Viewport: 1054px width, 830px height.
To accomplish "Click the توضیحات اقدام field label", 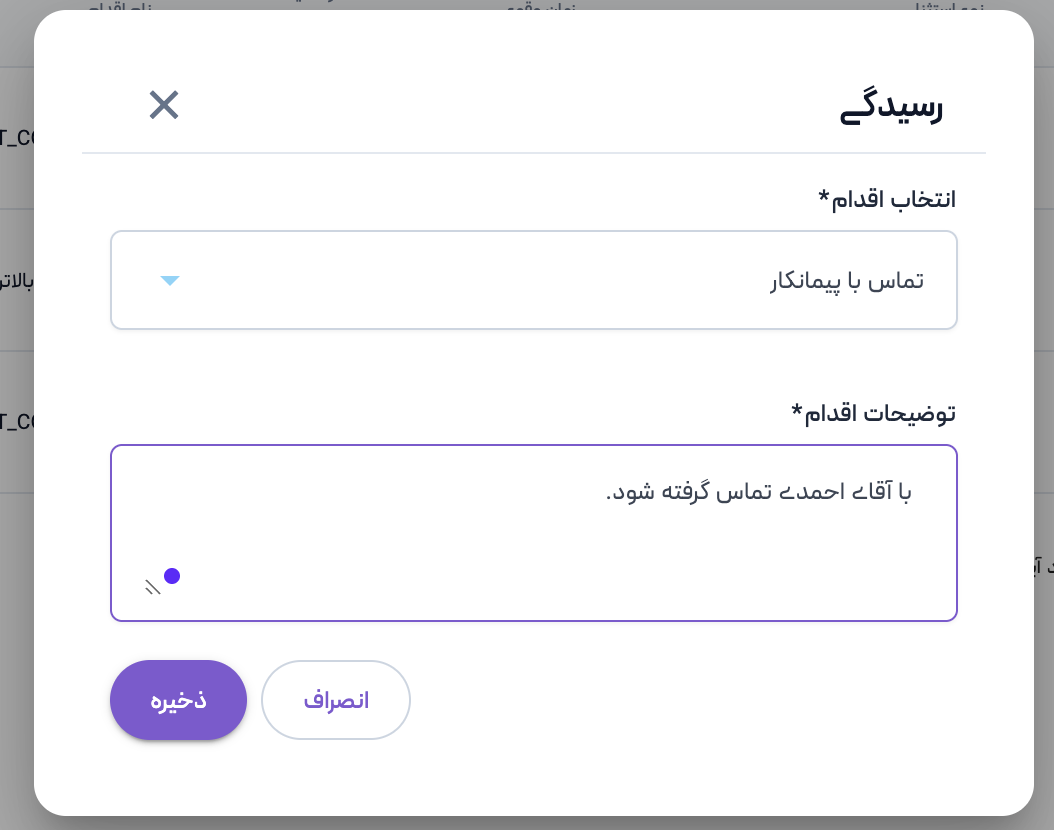I will [880, 412].
